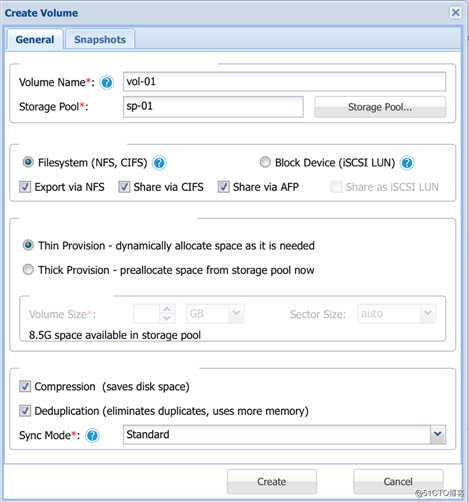469x502 pixels.
Task: Select Thin Provision radio option
Action: (28, 245)
